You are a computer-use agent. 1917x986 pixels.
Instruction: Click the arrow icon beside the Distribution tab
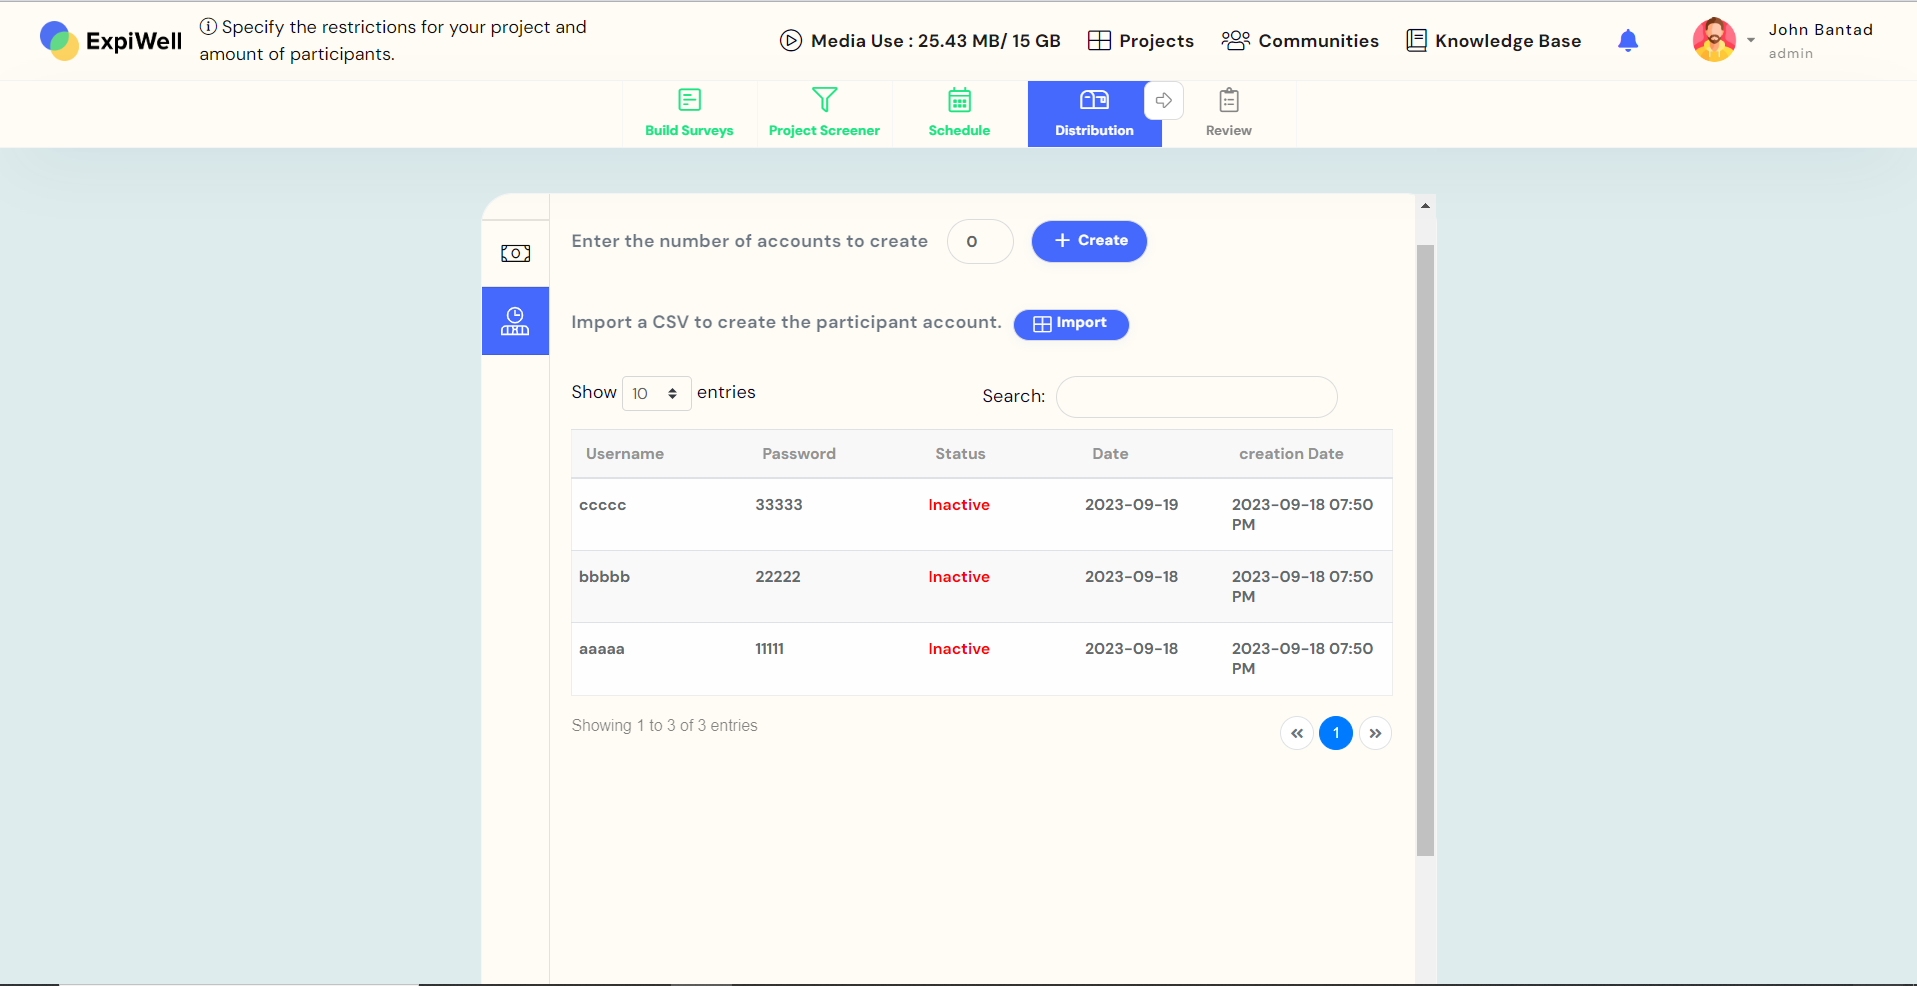(1163, 100)
